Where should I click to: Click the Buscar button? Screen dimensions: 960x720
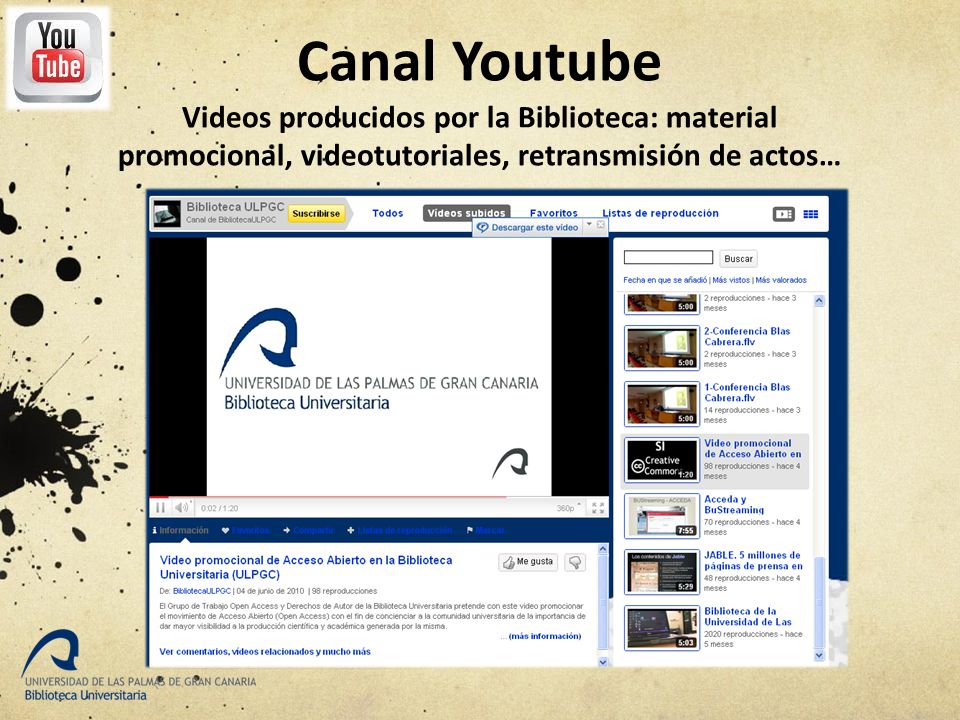tap(738, 258)
